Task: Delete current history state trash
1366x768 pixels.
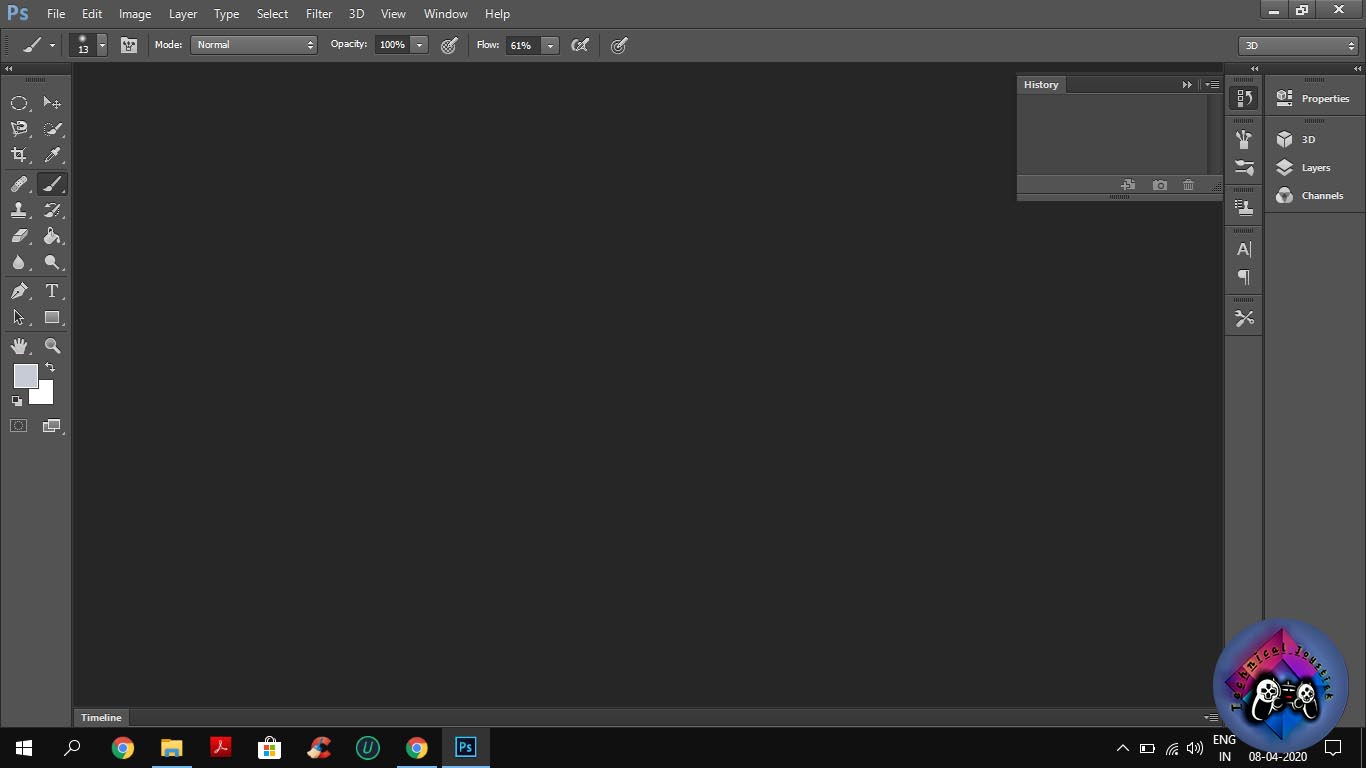Action: pos(1188,185)
